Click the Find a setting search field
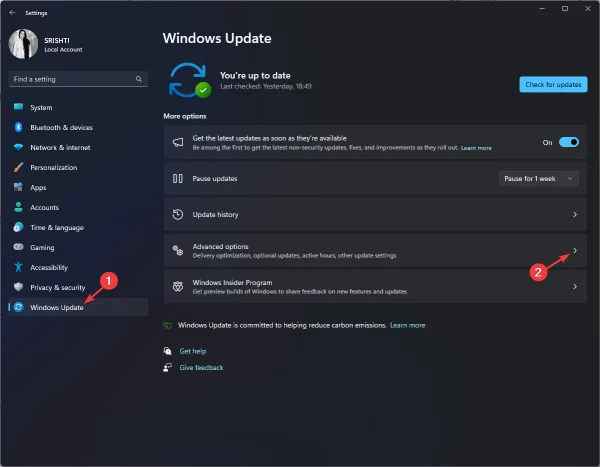The image size is (600, 467). (x=78, y=79)
